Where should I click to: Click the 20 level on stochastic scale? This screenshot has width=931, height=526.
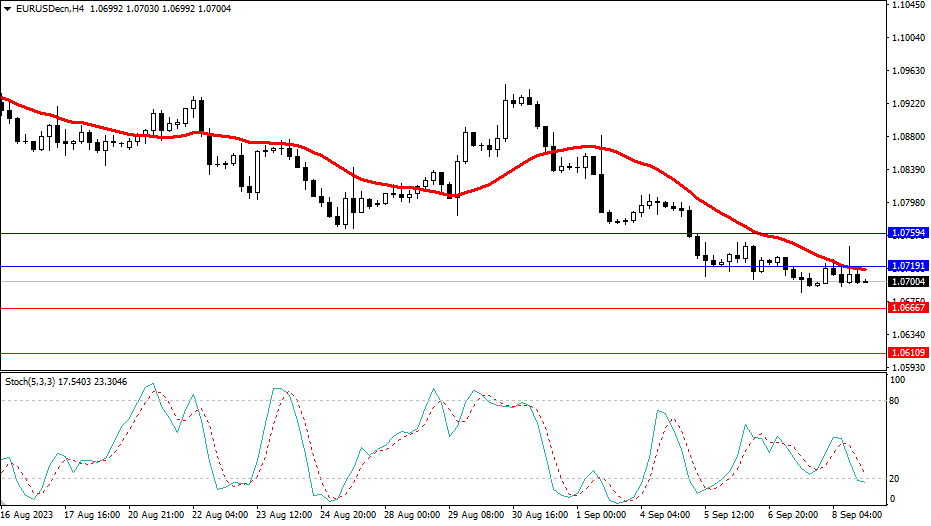(x=897, y=478)
